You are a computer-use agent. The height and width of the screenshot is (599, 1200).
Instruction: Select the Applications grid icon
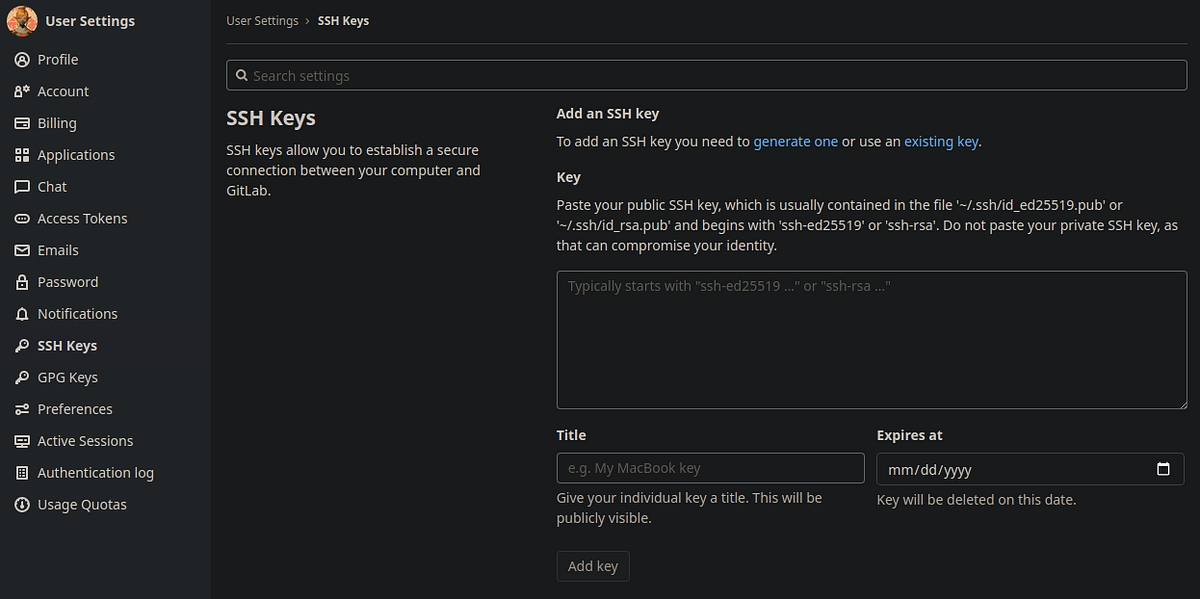tap(21, 155)
